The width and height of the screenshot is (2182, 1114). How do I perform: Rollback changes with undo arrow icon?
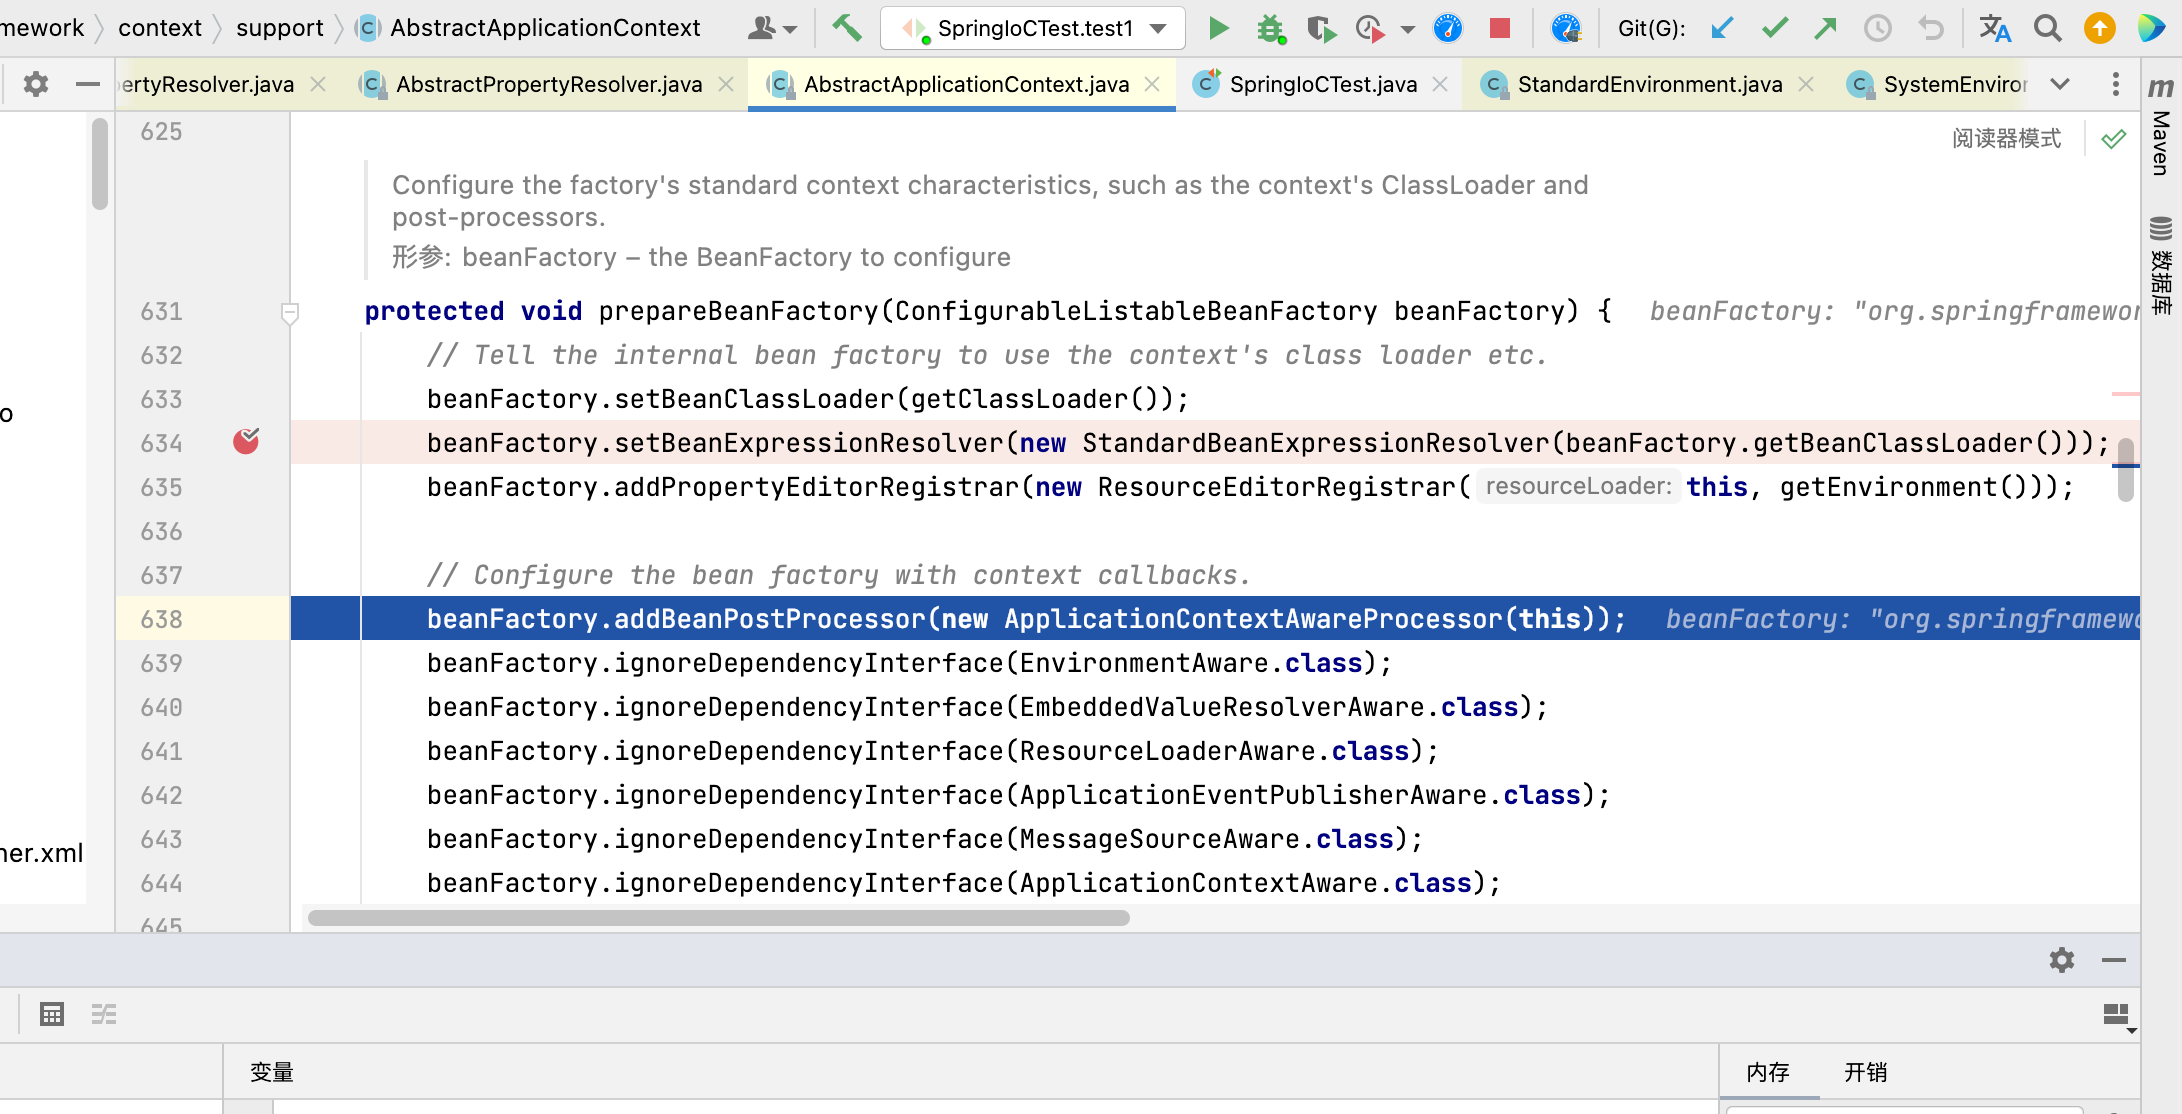click(1931, 28)
